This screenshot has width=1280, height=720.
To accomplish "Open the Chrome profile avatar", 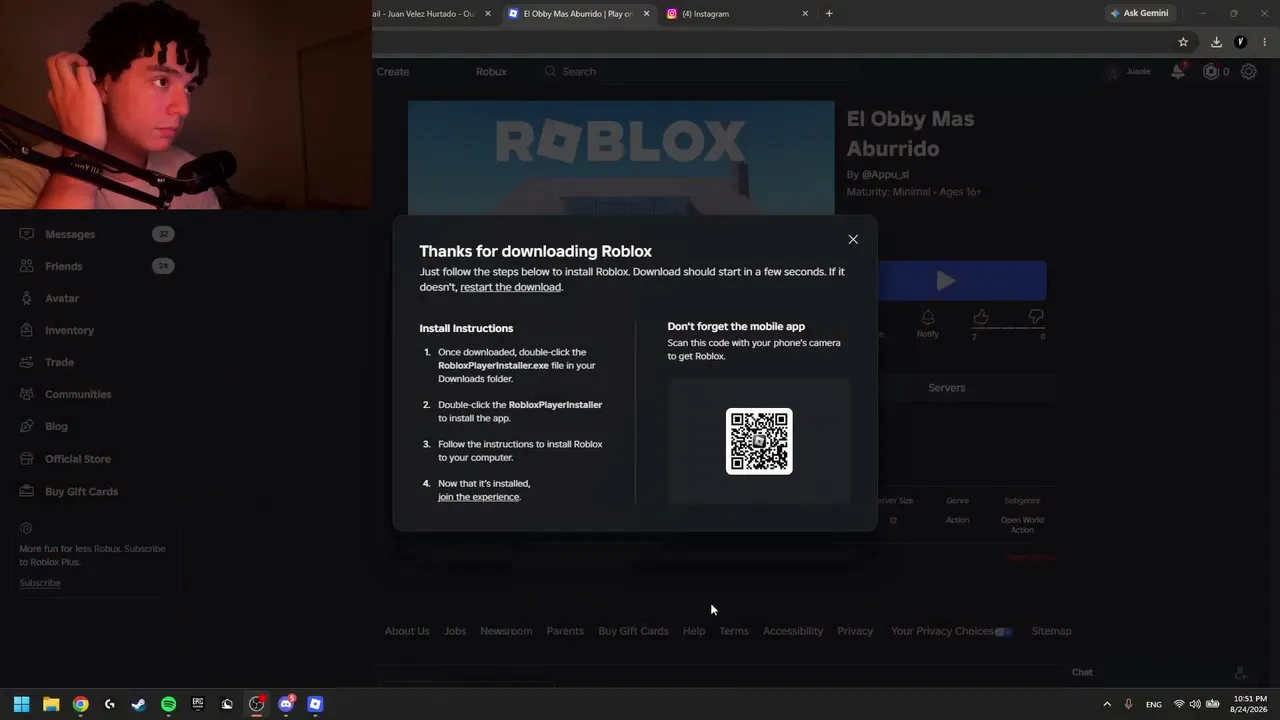I will coord(1241,42).
